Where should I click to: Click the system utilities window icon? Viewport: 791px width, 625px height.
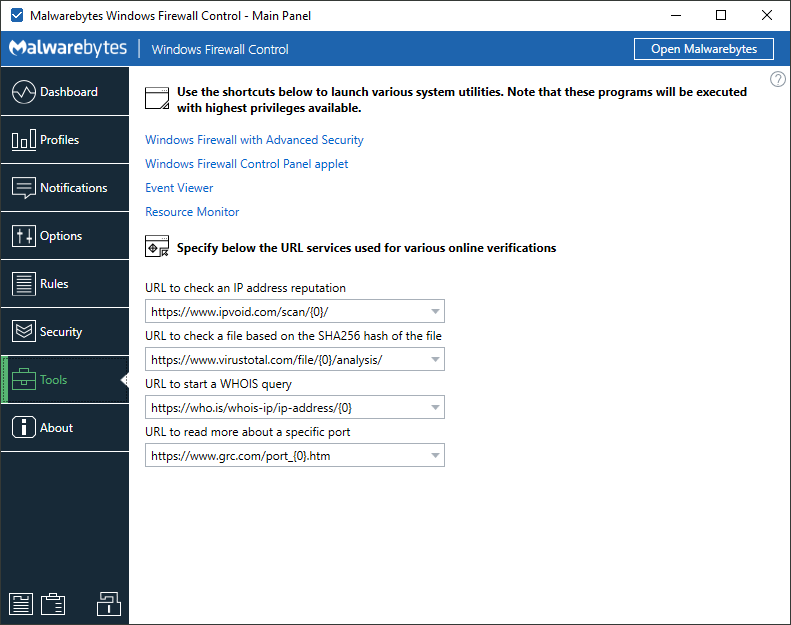(x=157, y=98)
